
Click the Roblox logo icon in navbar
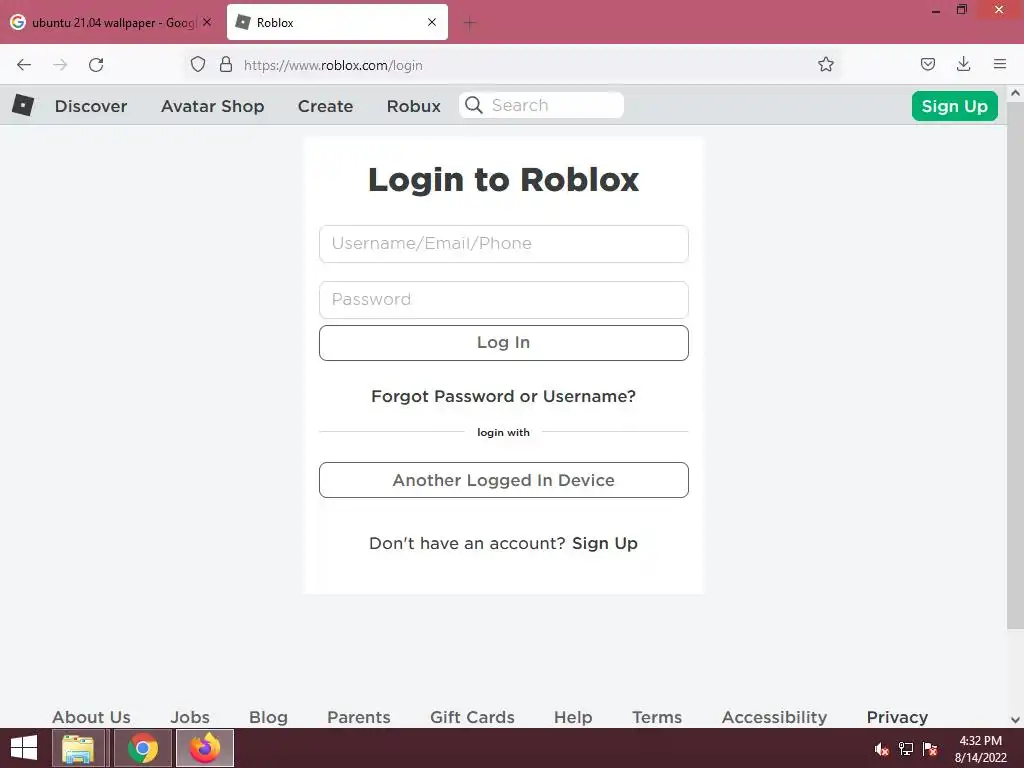coord(23,105)
